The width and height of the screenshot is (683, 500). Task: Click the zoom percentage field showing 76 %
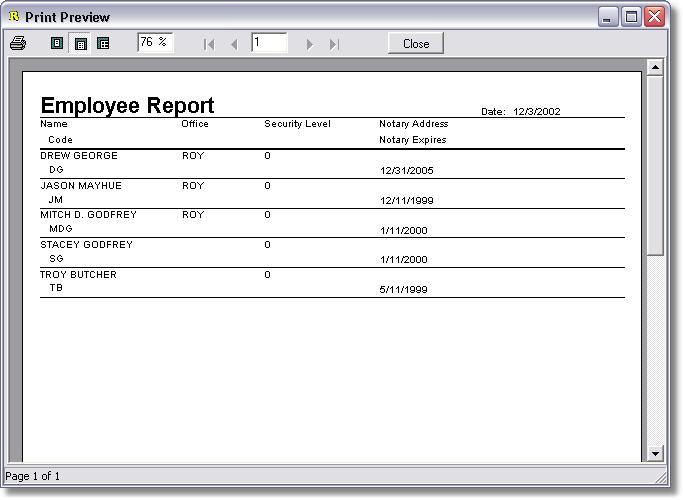(155, 42)
